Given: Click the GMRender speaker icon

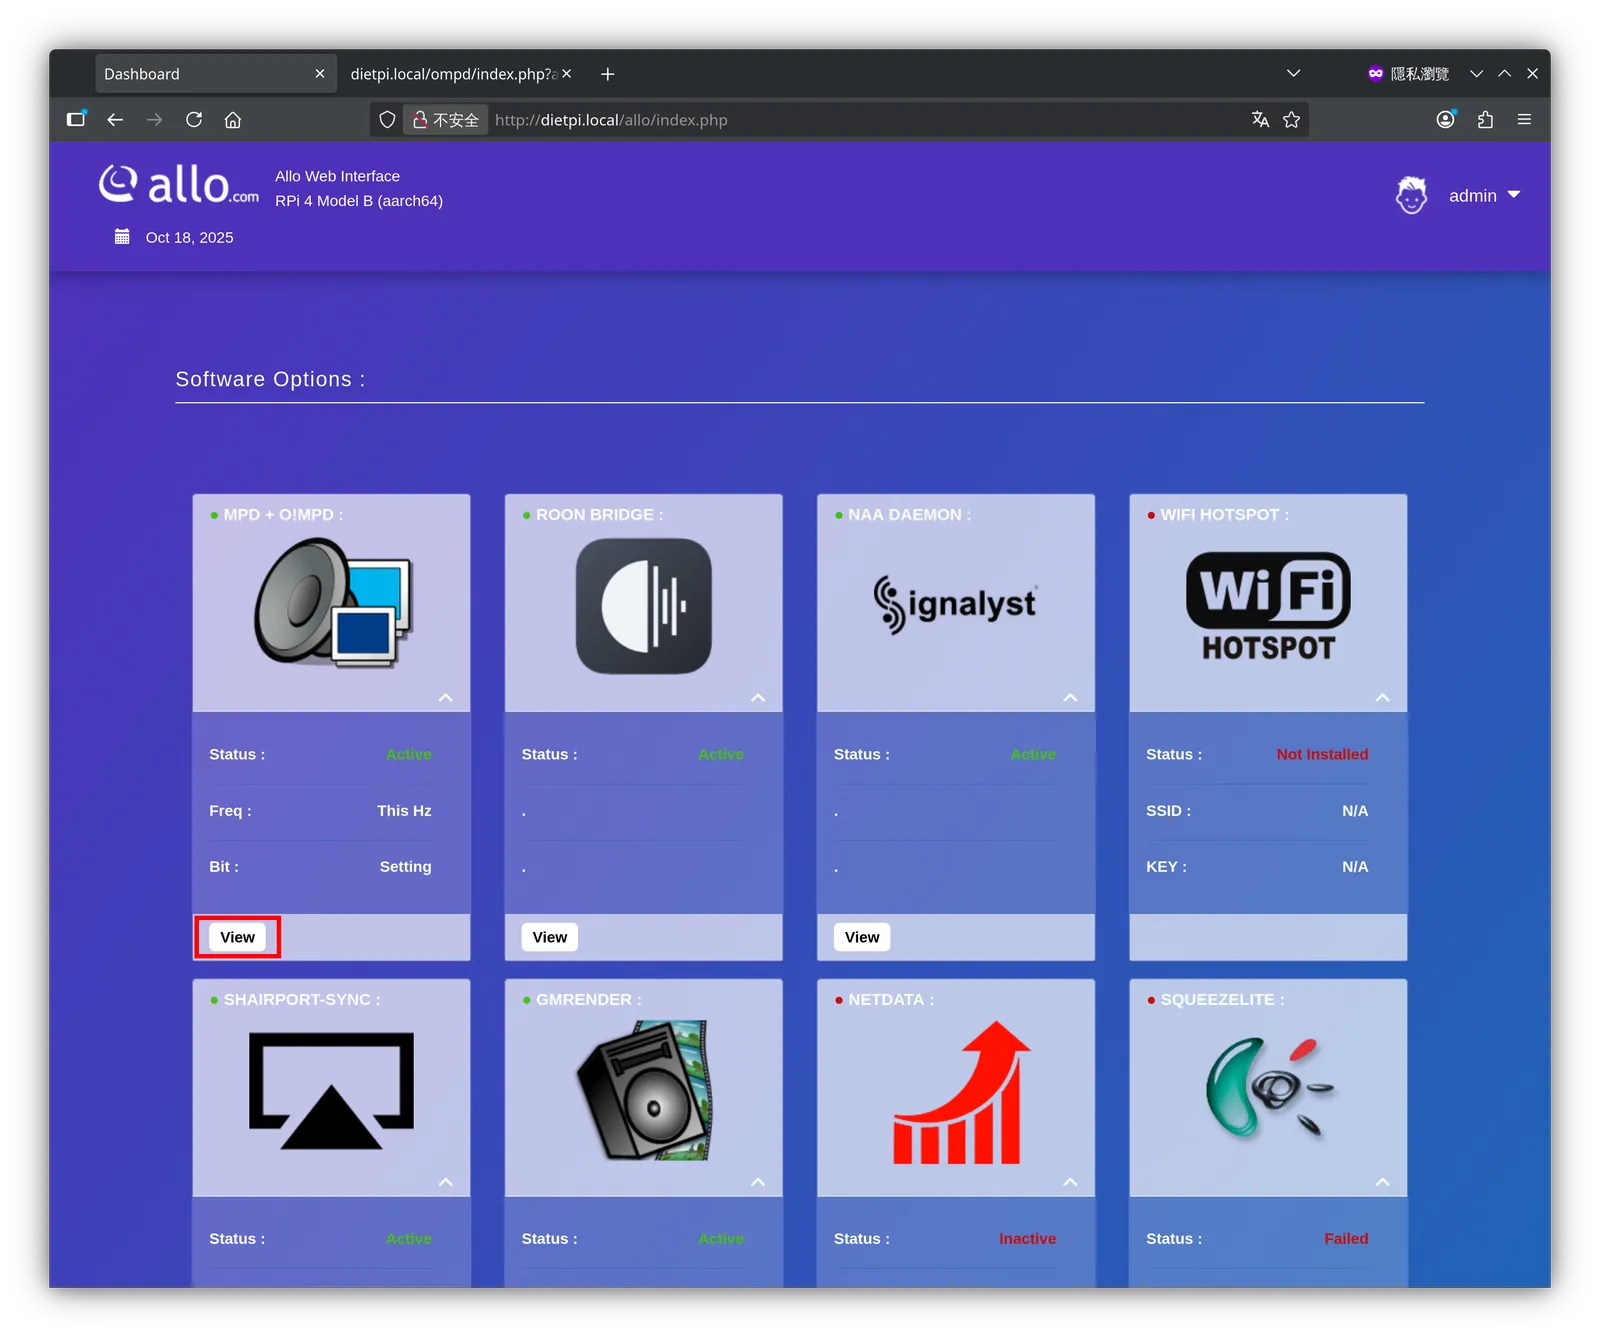Looking at the screenshot, I should 644,1090.
